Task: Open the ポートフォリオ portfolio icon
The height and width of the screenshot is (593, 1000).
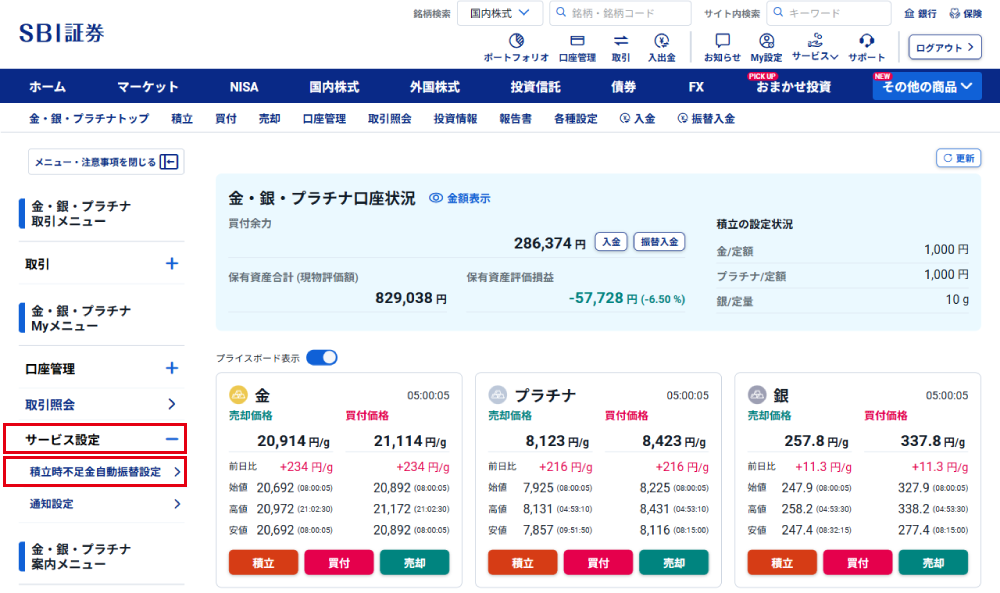Action: coord(516,42)
